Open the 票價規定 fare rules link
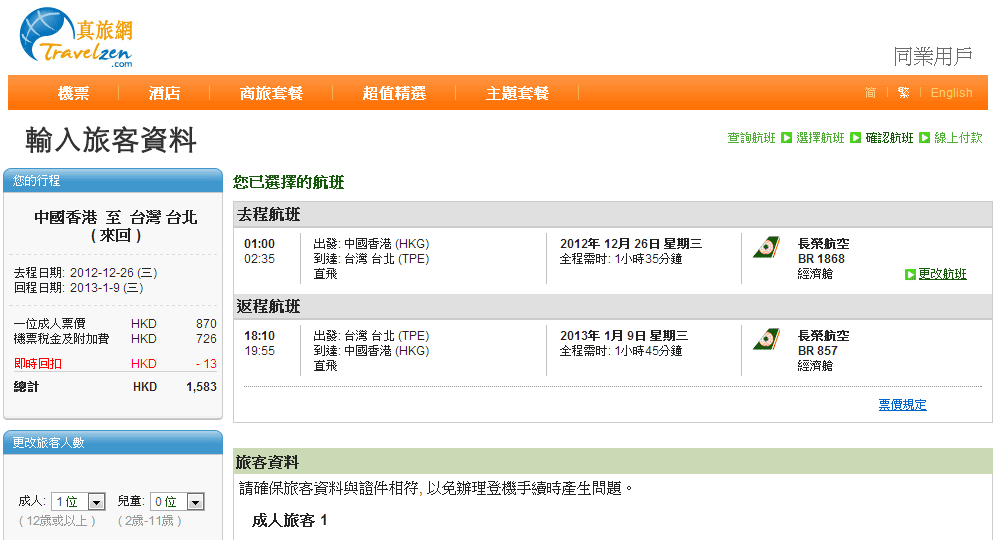This screenshot has height=540, width=999. (x=902, y=405)
